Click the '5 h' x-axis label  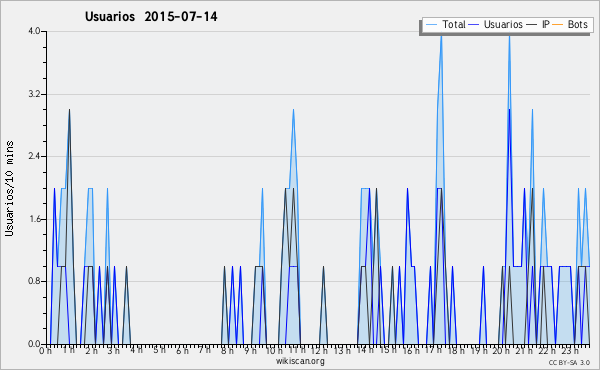tap(159, 350)
